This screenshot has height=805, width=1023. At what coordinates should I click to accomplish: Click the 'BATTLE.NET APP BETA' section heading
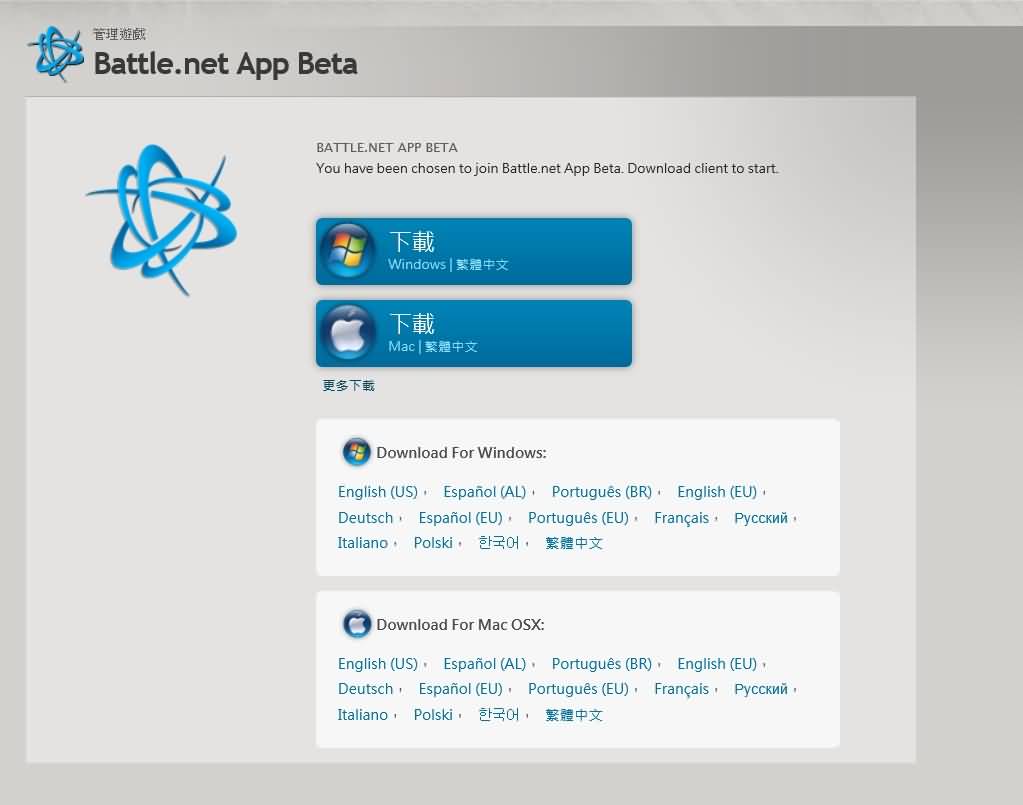[387, 147]
